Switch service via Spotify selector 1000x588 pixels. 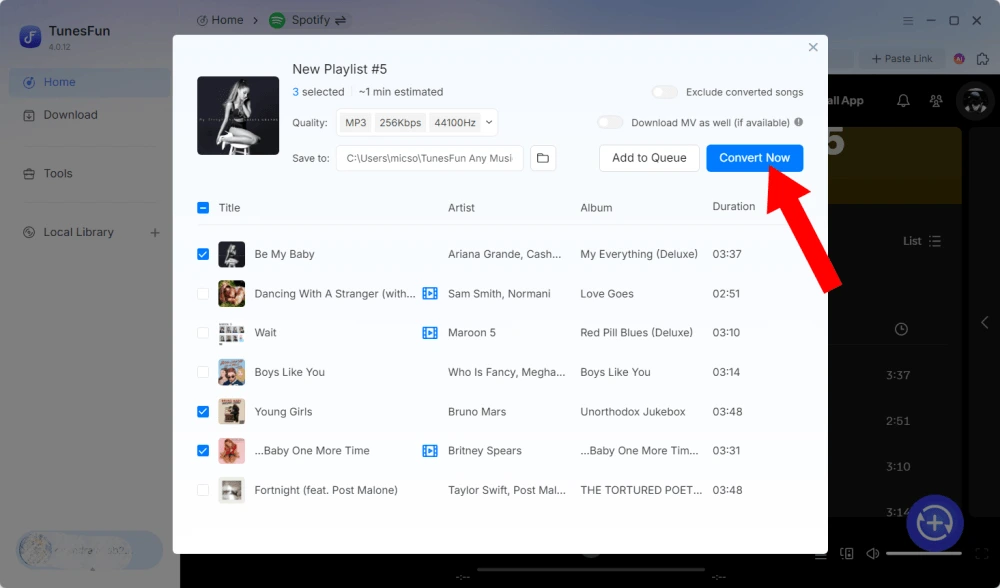click(308, 20)
